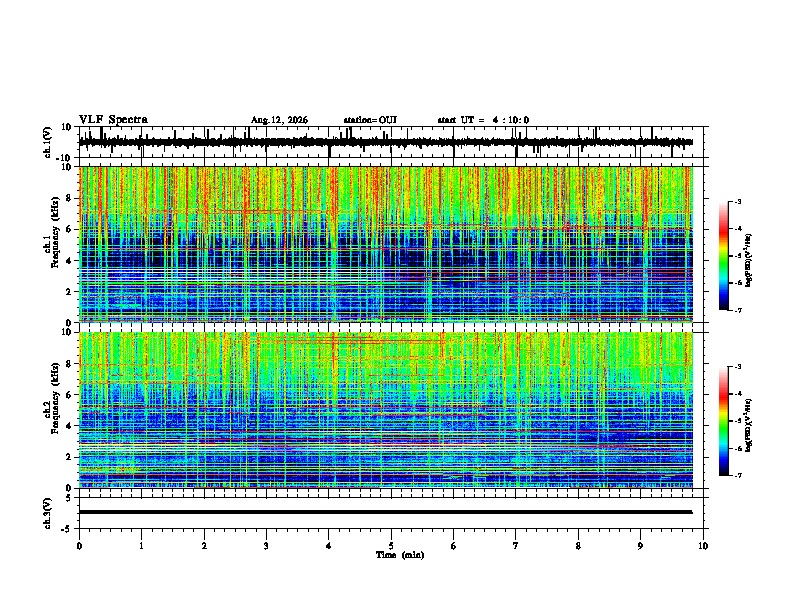Click the "ch.3(V)" axis label

[48, 513]
